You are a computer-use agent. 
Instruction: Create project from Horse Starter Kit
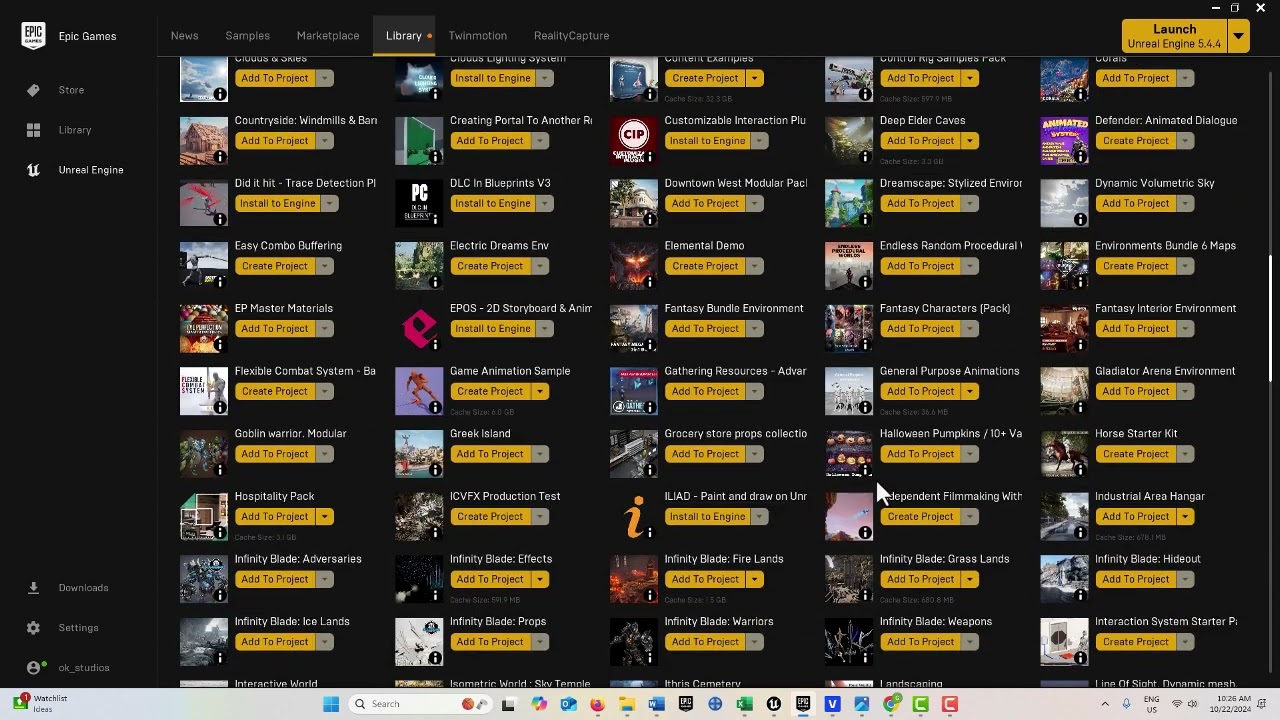[1135, 454]
